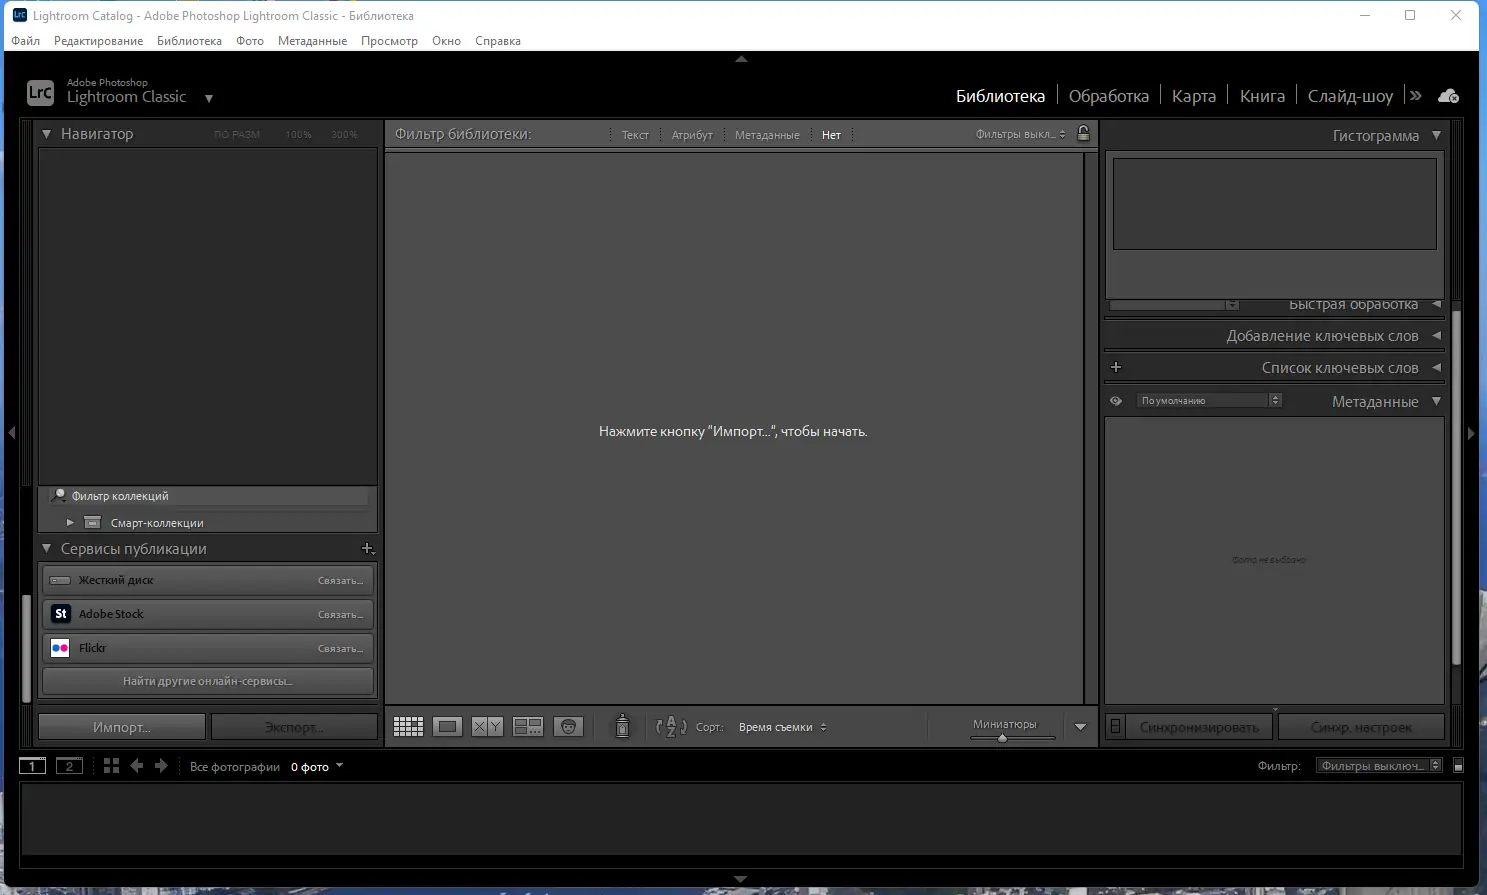Open Survey view in the toolbar
Image resolution: width=1487 pixels, height=895 pixels.
point(527,727)
